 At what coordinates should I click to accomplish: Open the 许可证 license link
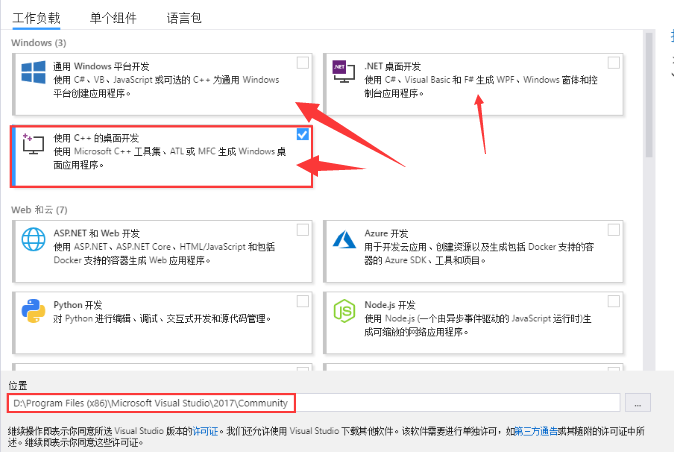point(205,431)
